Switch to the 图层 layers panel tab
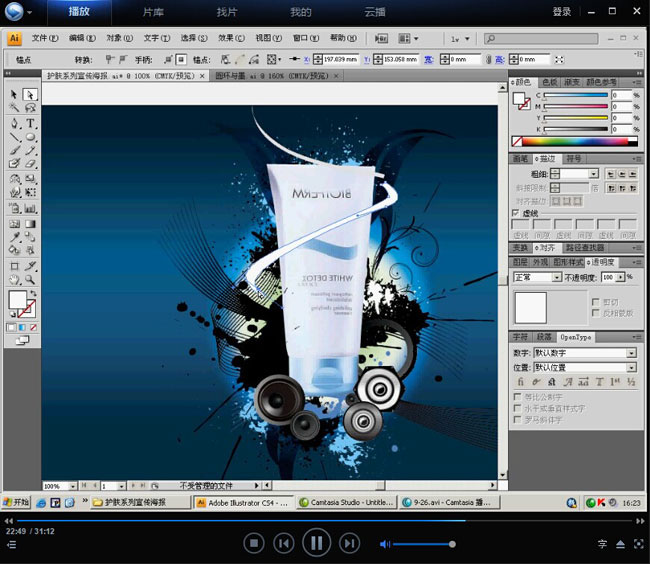The height and width of the screenshot is (564, 650). click(520, 262)
